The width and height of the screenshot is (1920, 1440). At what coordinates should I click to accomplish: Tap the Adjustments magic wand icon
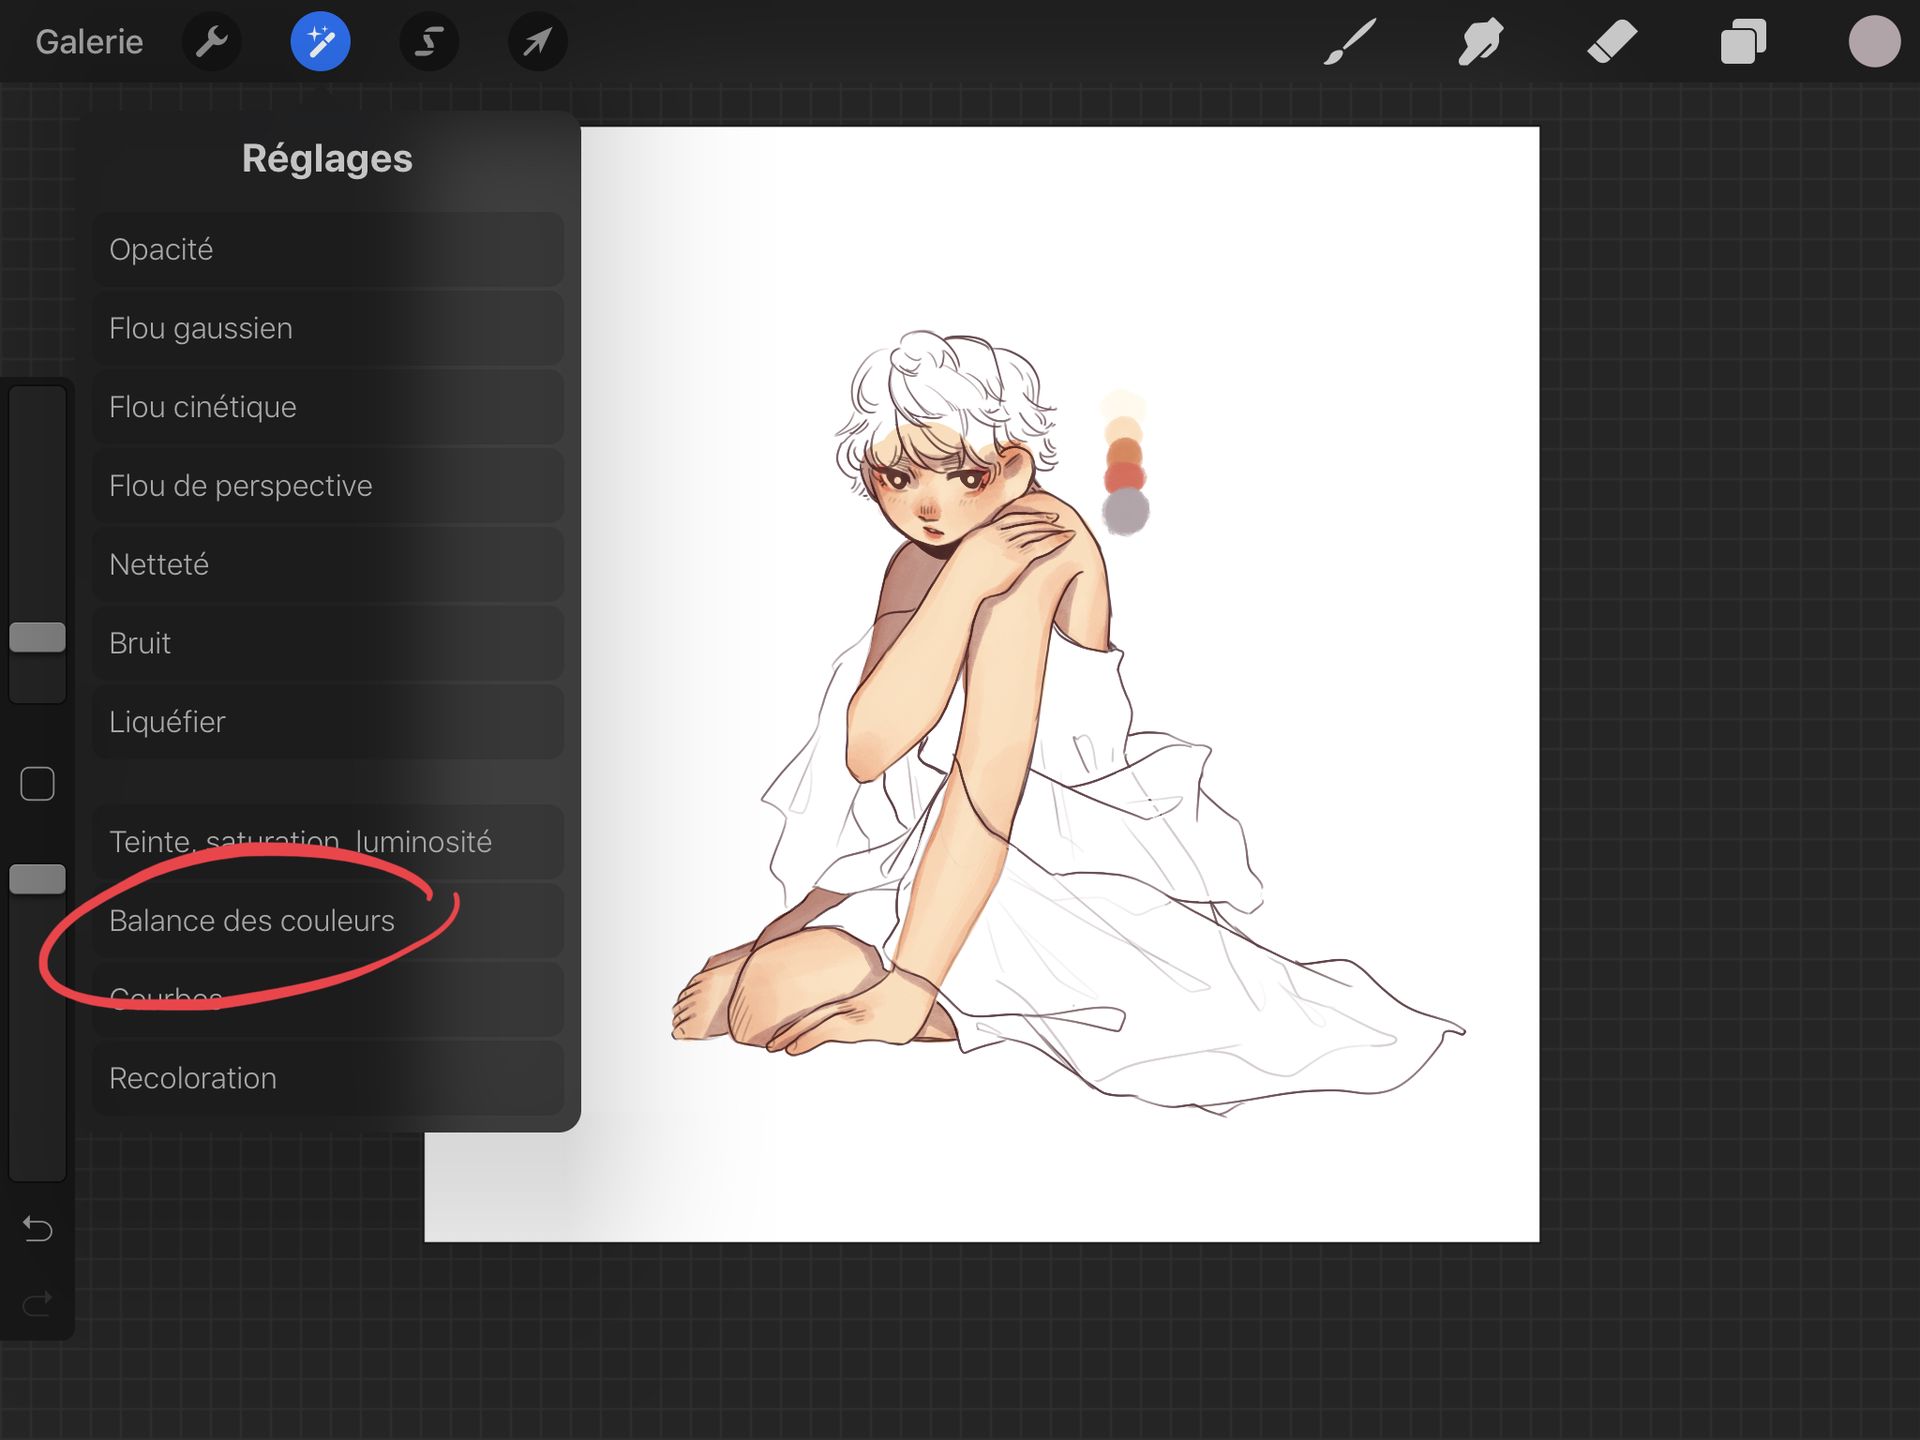click(x=321, y=42)
